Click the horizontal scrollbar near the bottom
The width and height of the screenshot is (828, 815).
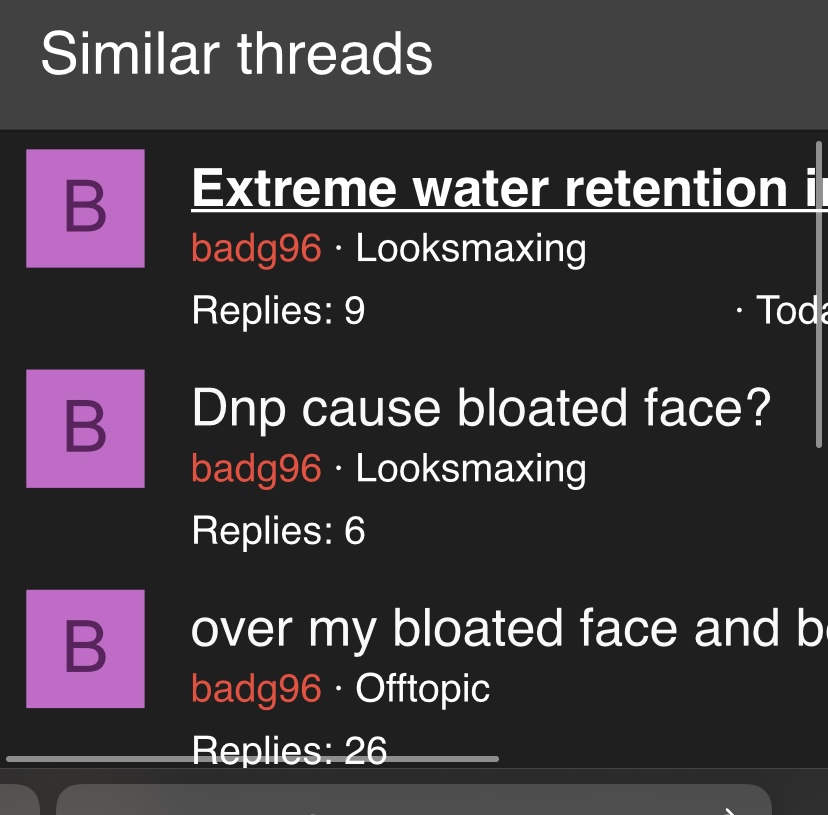pyautogui.click(x=252, y=759)
